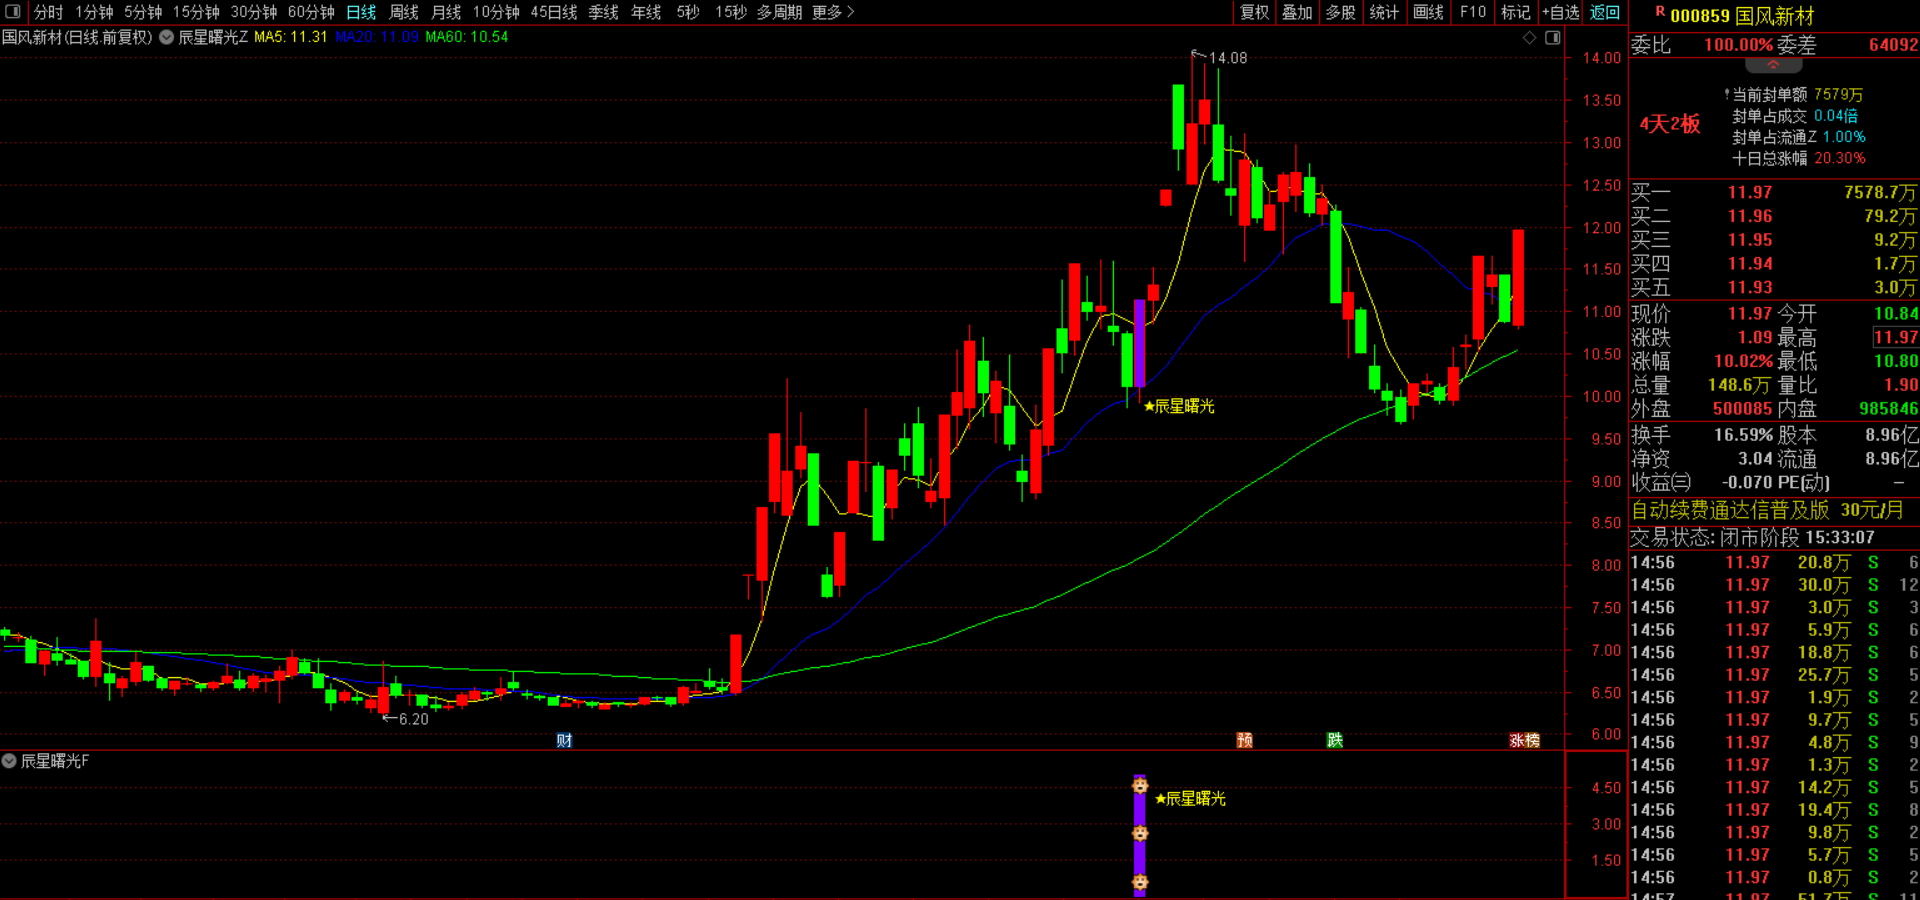Screen dimensions: 1920x900
Task: Click the 涨榜 marker at chart bottom
Action: (x=1525, y=740)
